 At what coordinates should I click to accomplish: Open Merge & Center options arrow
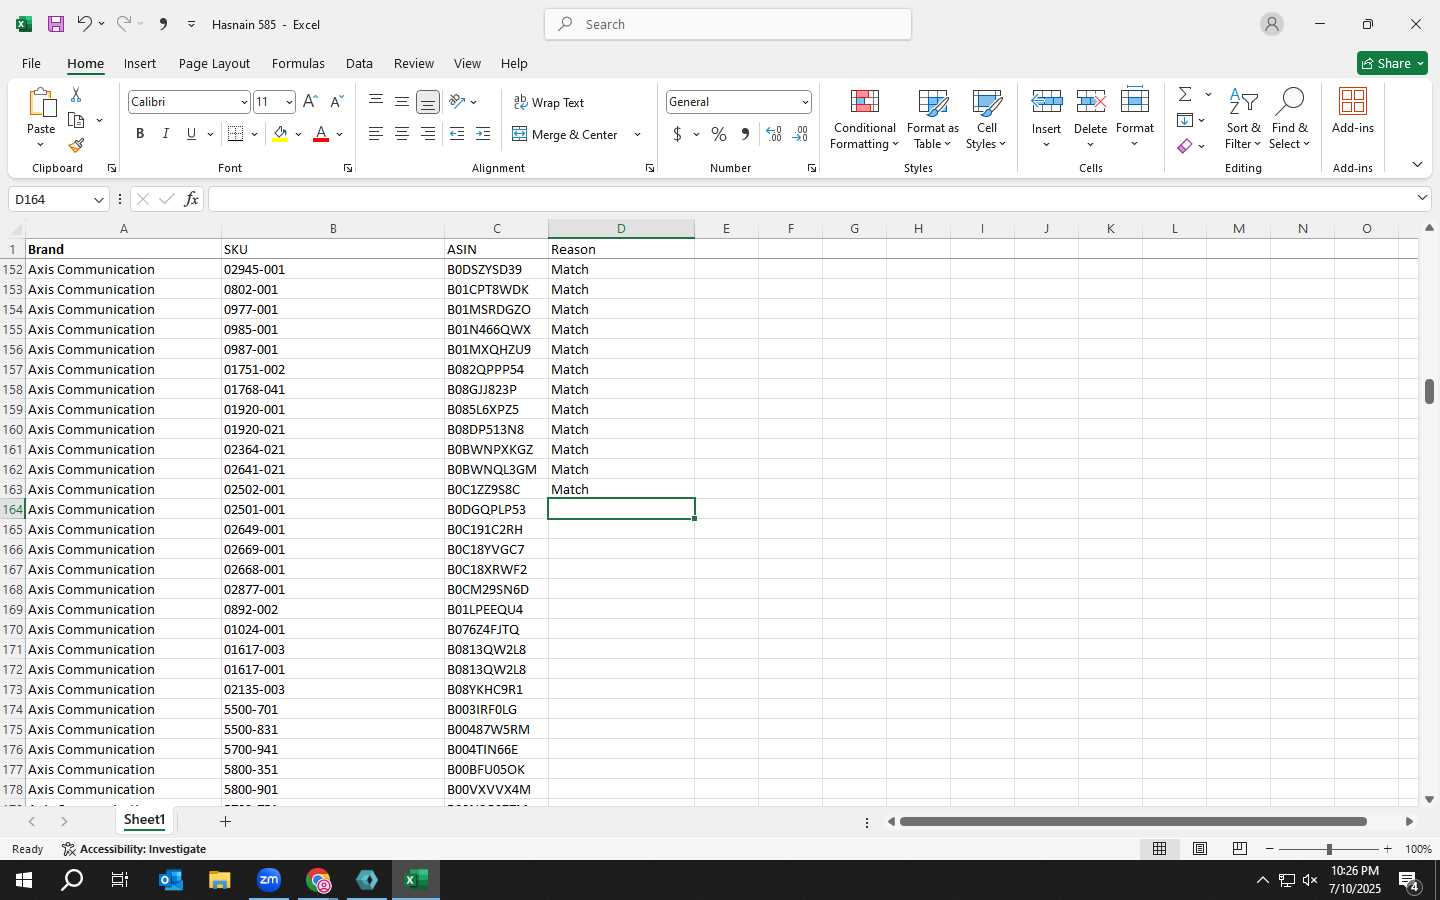[x=637, y=134]
